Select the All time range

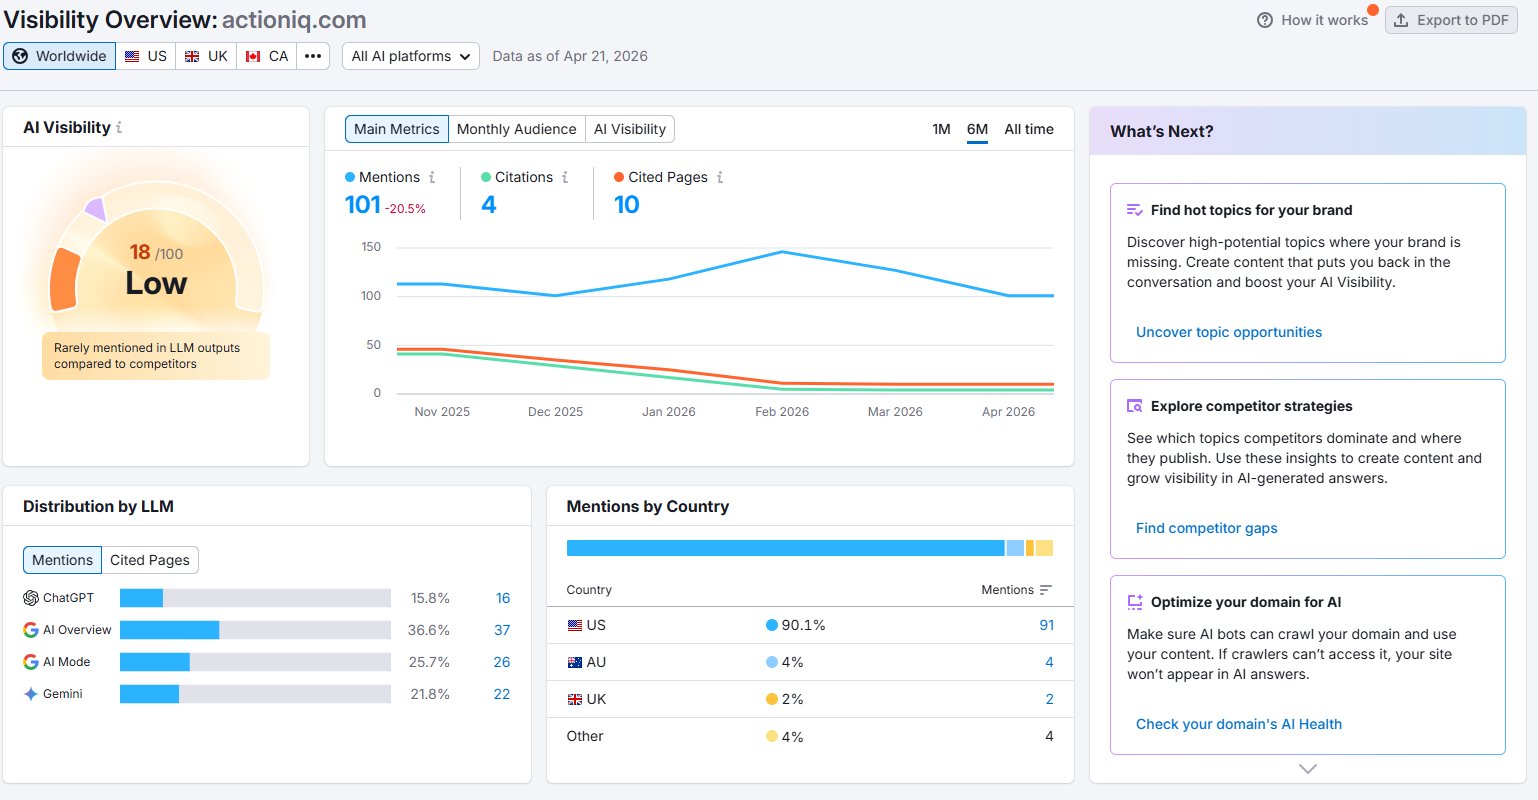coord(1029,129)
